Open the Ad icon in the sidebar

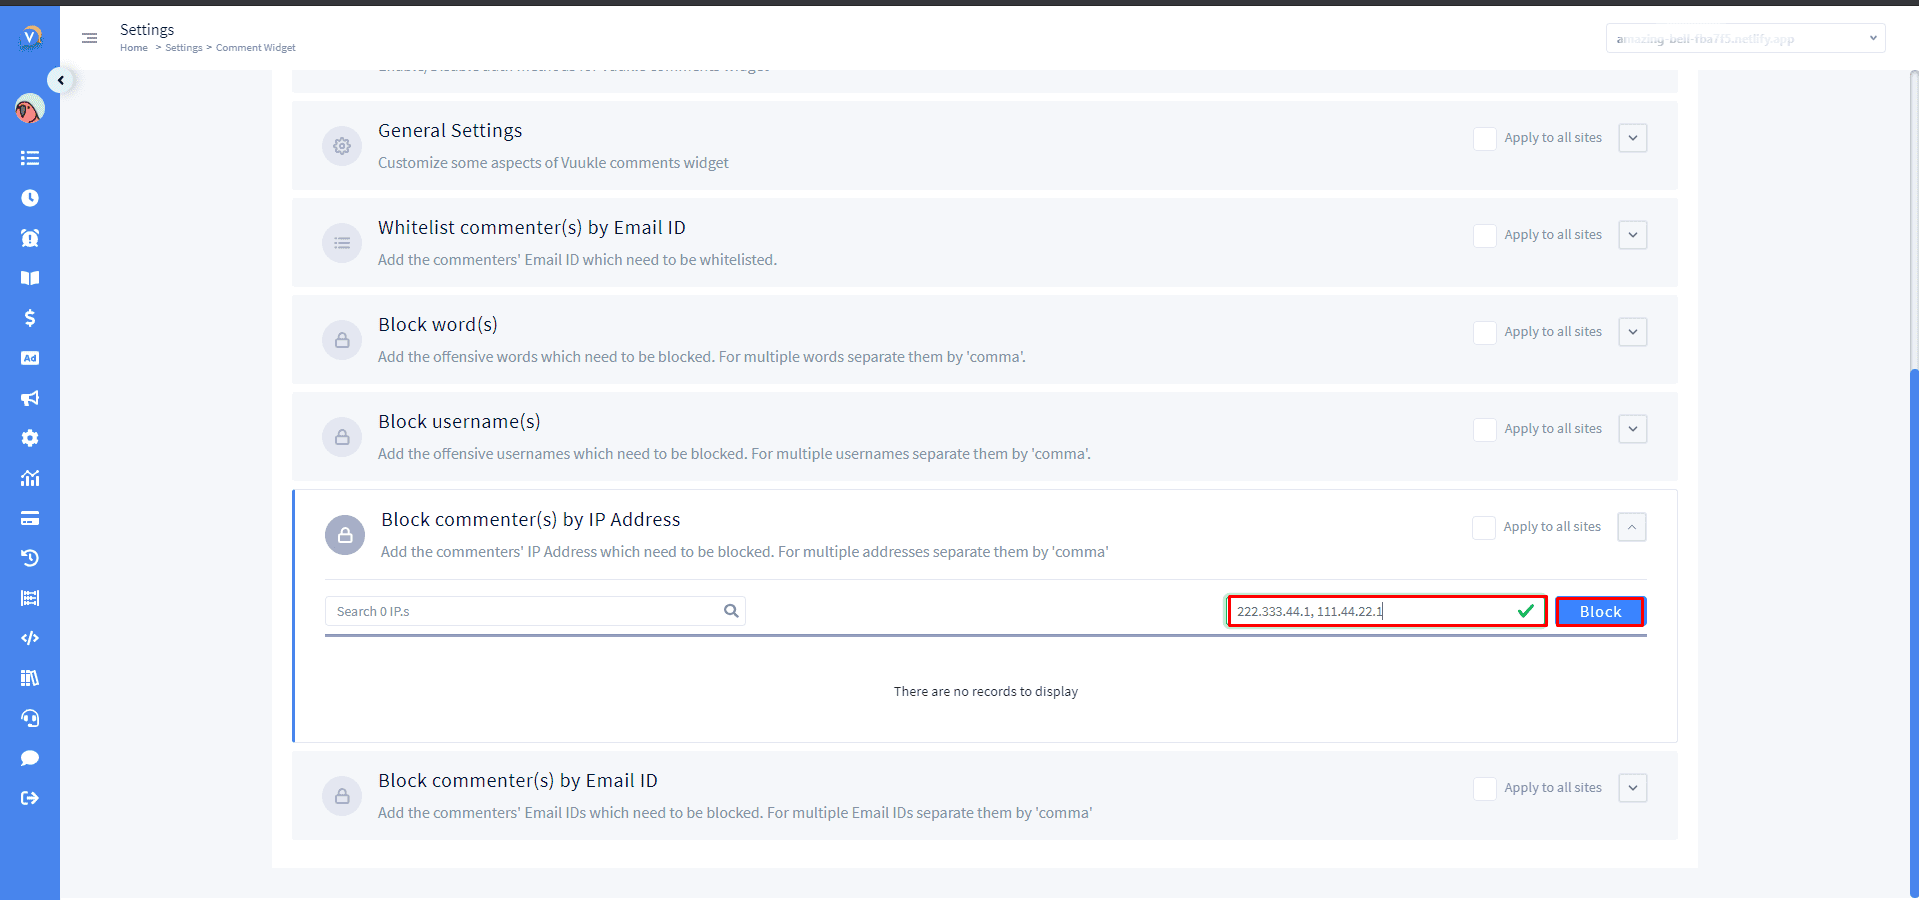[x=30, y=358]
